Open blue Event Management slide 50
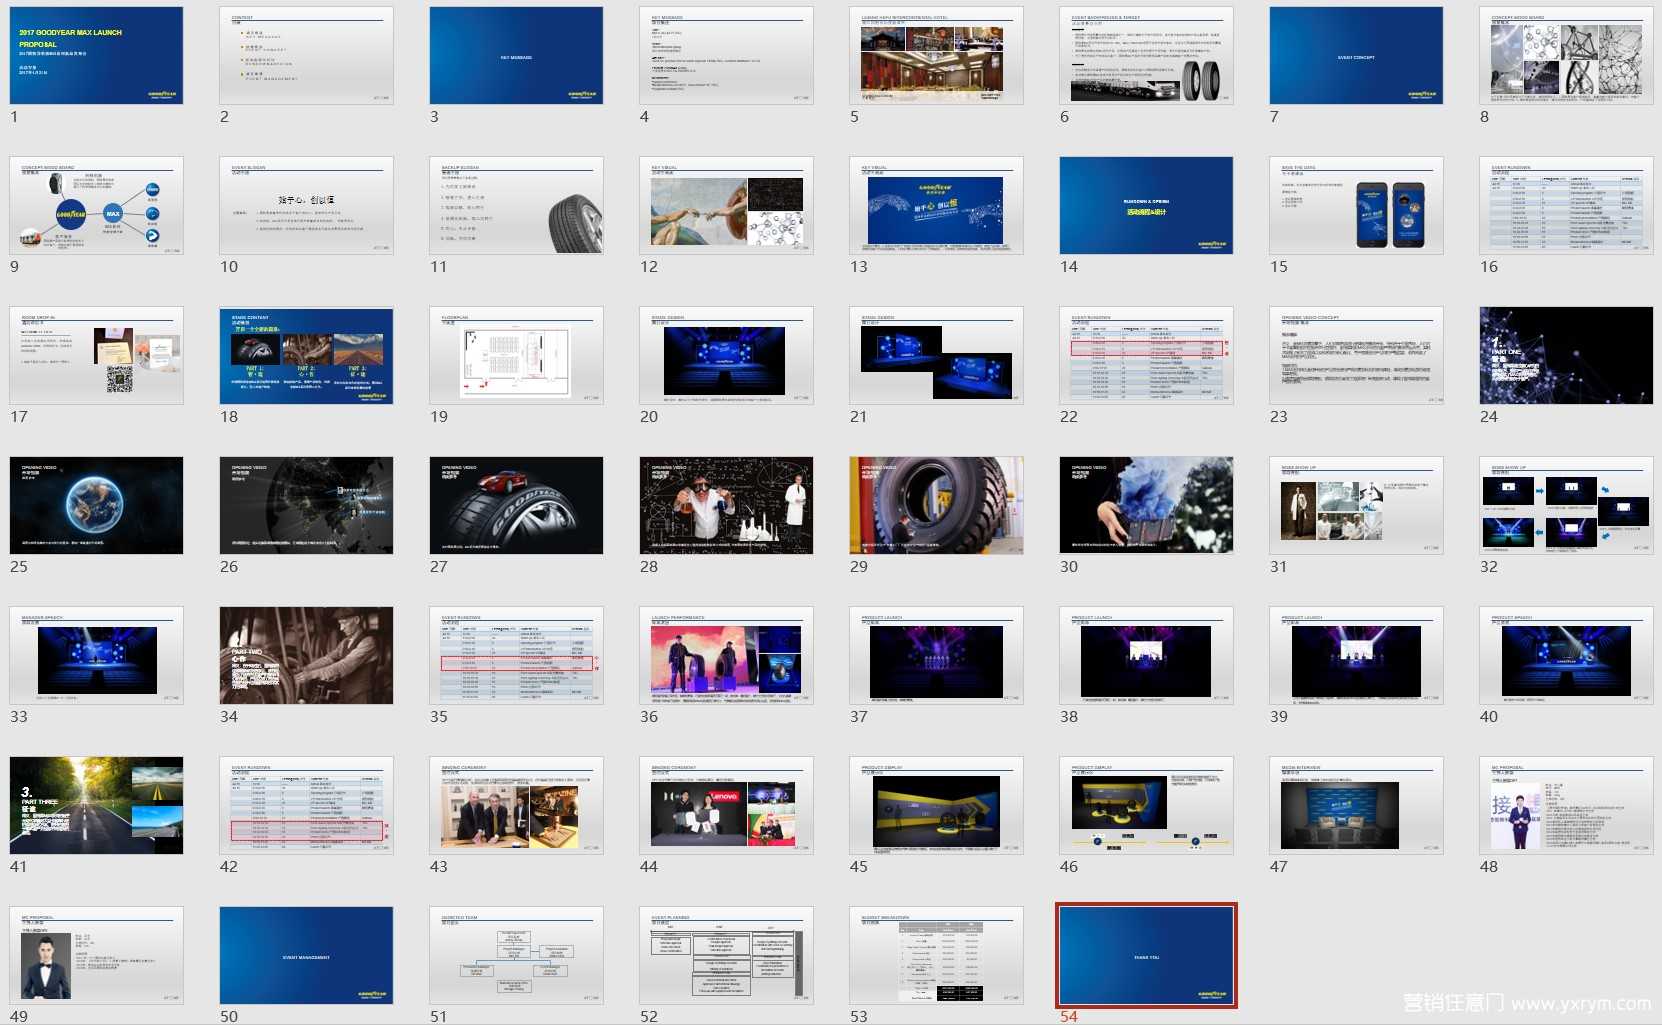The image size is (1662, 1025). (x=306, y=955)
